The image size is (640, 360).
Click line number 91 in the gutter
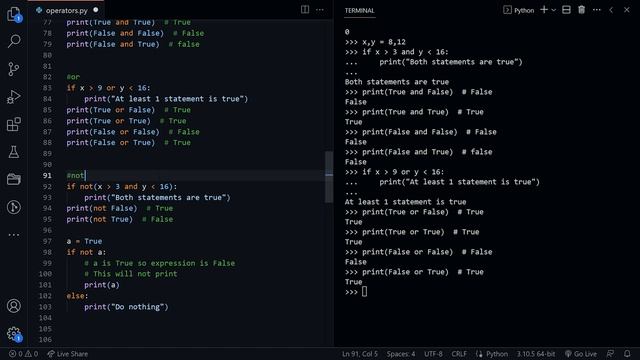[47, 176]
